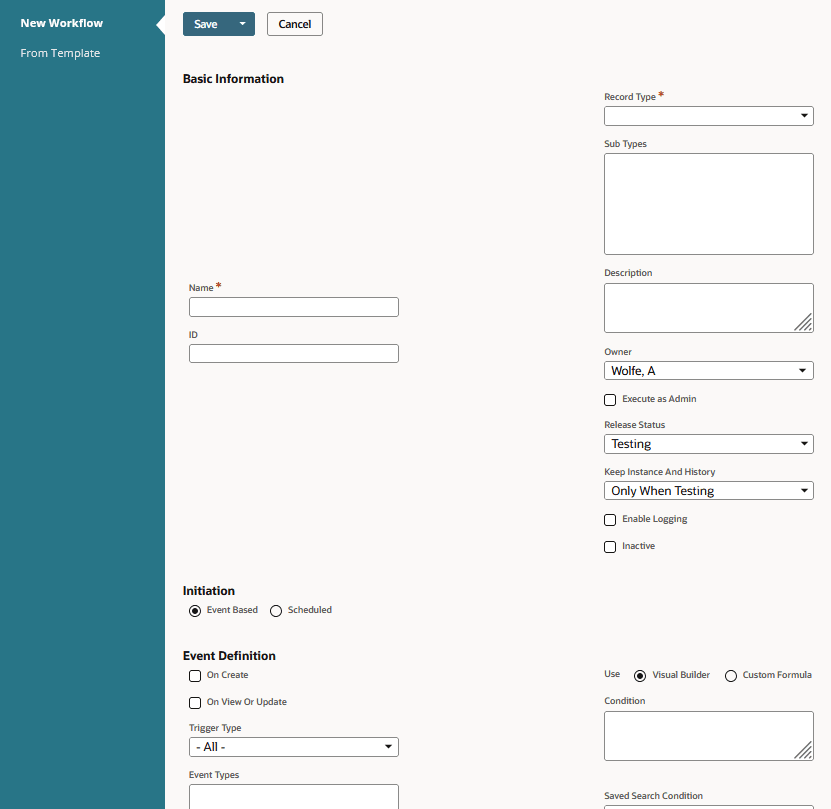Click the Cancel button
The height and width of the screenshot is (809, 831).
(x=295, y=24)
